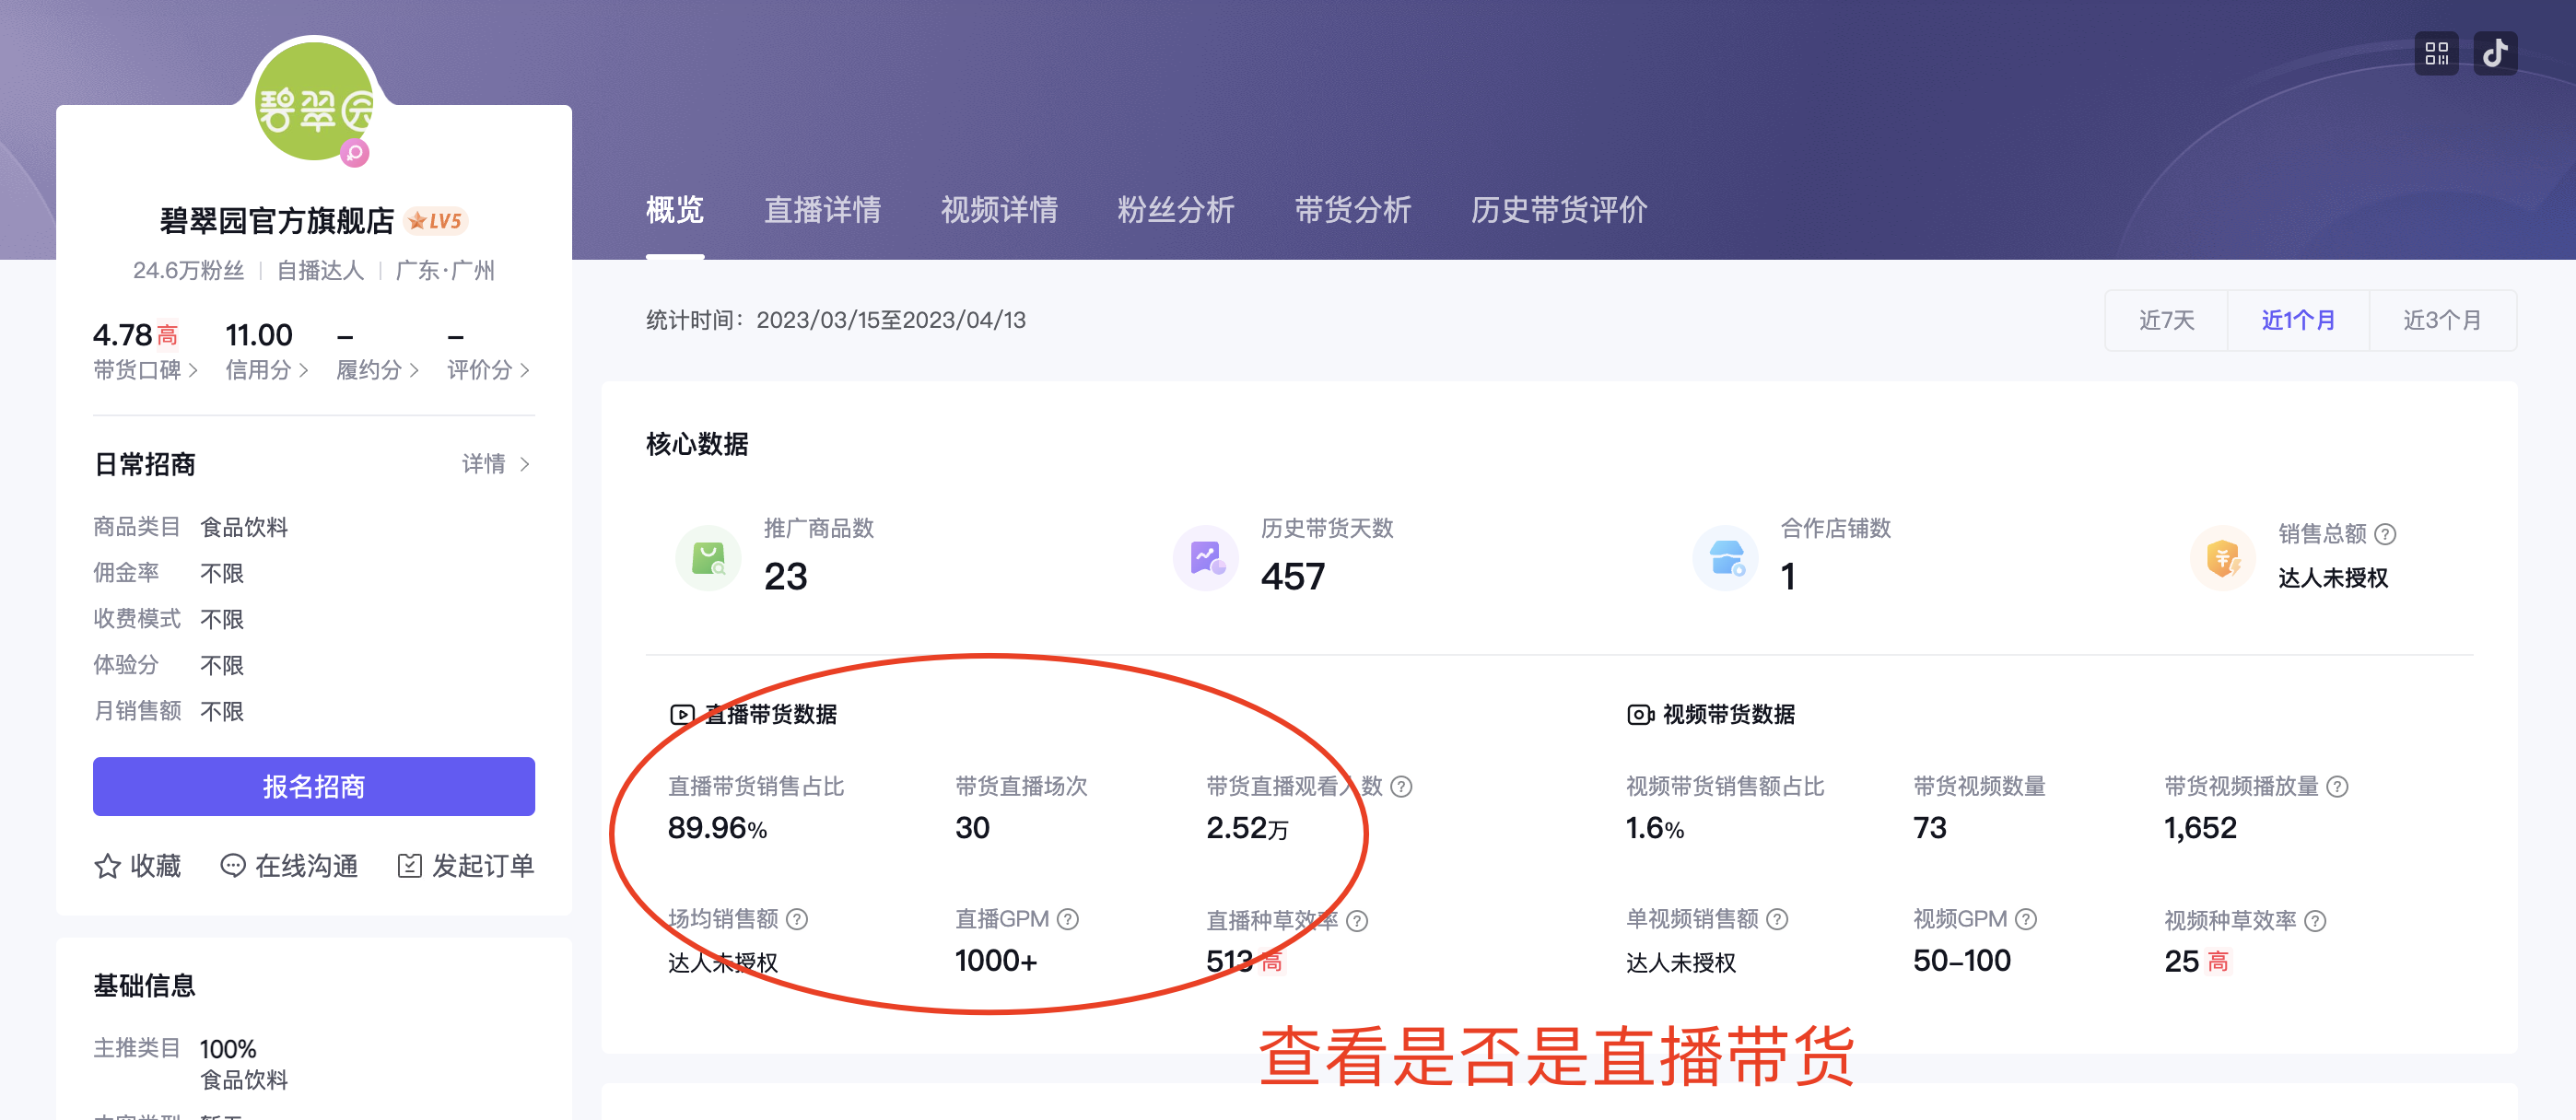The width and height of the screenshot is (2576, 1120).
Task: Go to the 带货分析 tab
Action: click(x=1353, y=210)
